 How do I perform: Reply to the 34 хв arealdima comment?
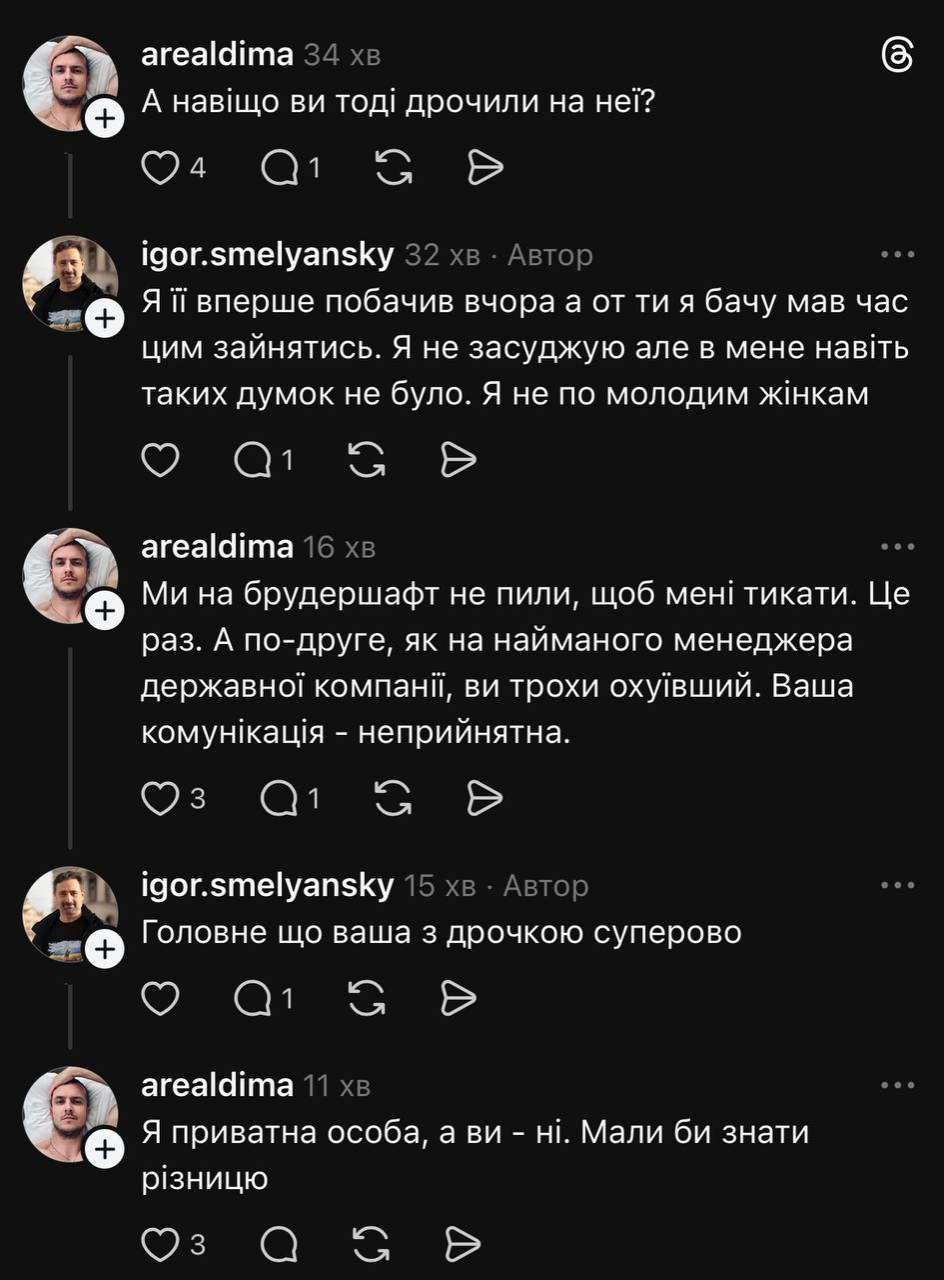tap(279, 168)
